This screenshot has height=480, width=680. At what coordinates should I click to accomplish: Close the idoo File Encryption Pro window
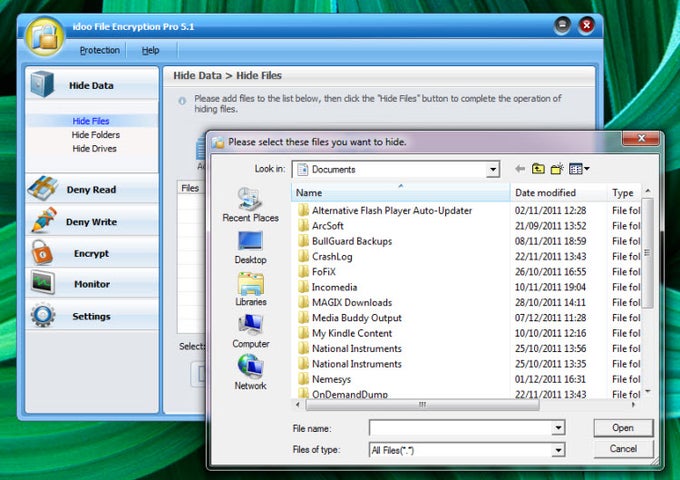[587, 26]
